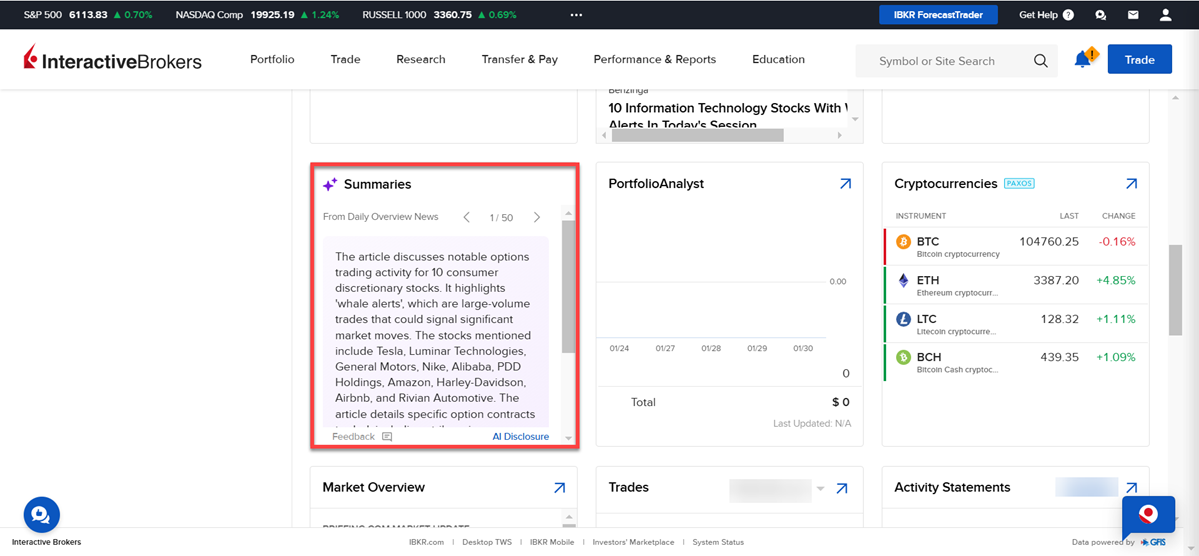
Task: Open the Performance & Reports menu
Action: (x=655, y=59)
